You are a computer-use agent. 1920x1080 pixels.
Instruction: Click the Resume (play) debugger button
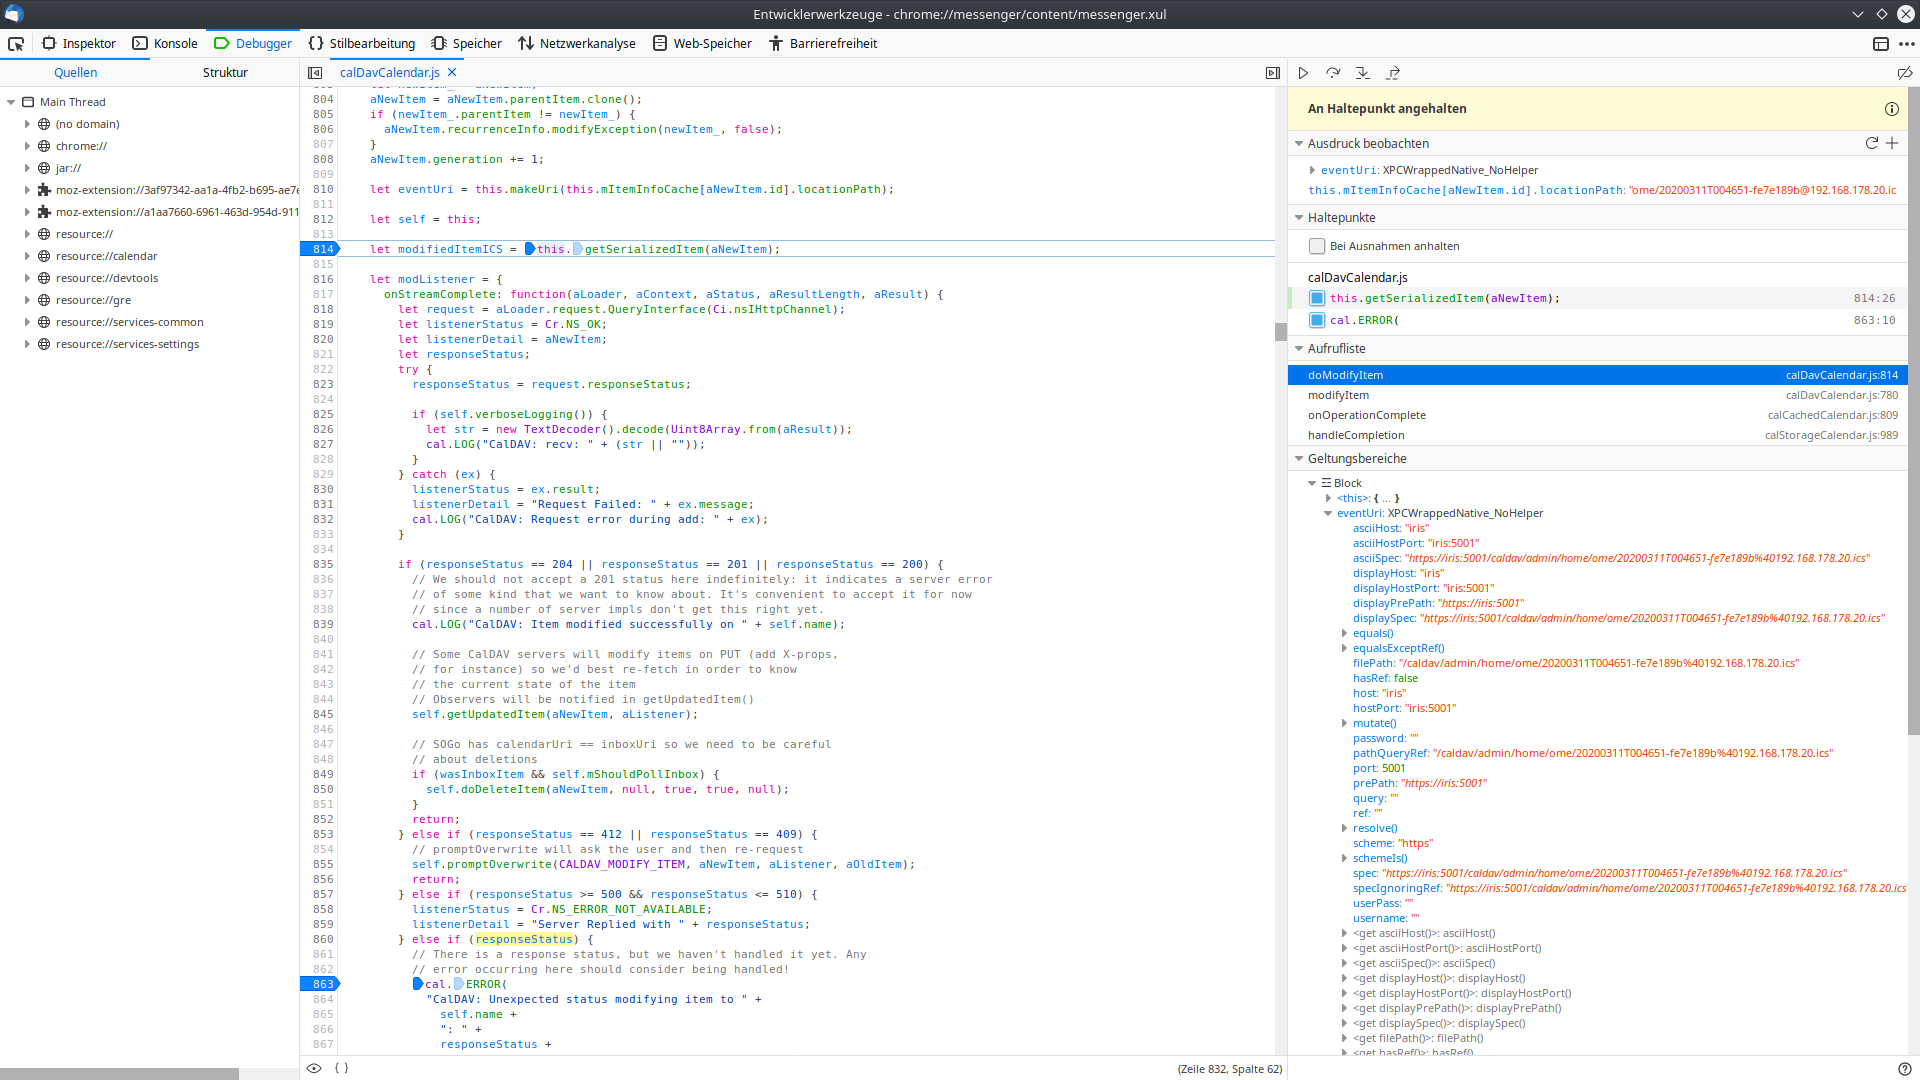tap(1303, 73)
